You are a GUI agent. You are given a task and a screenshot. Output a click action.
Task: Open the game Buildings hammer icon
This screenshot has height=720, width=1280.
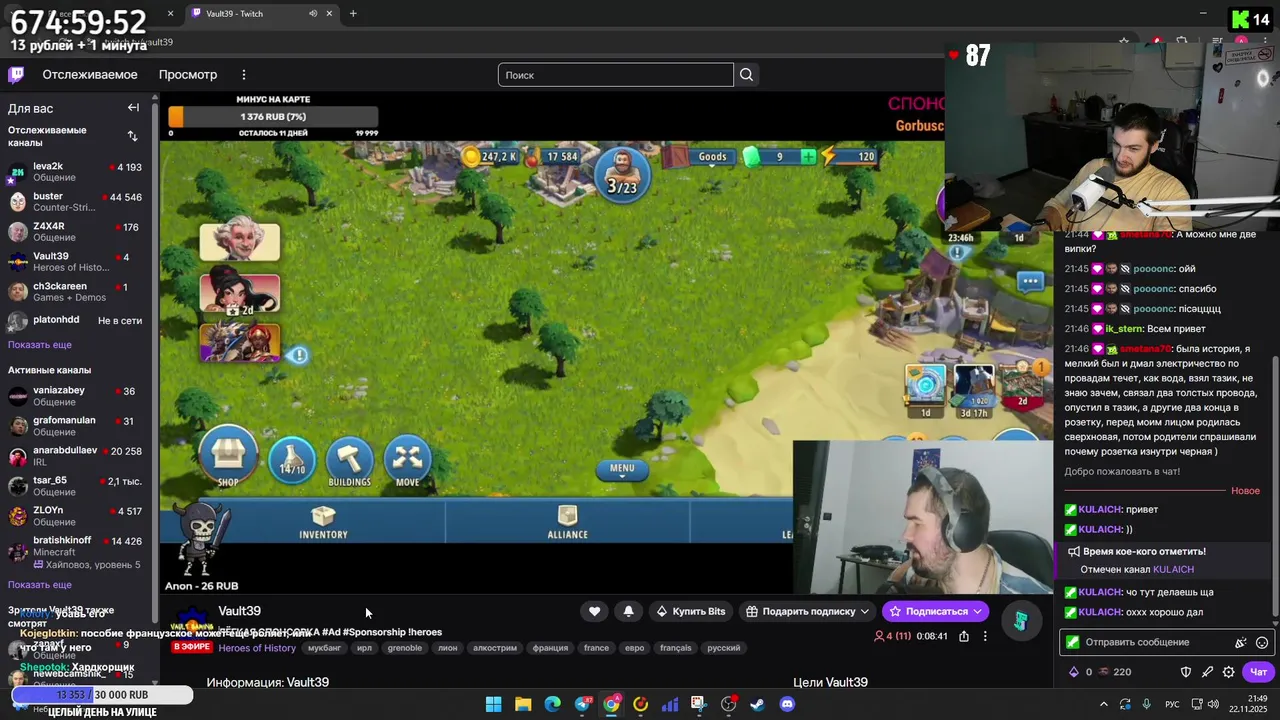coord(350,460)
